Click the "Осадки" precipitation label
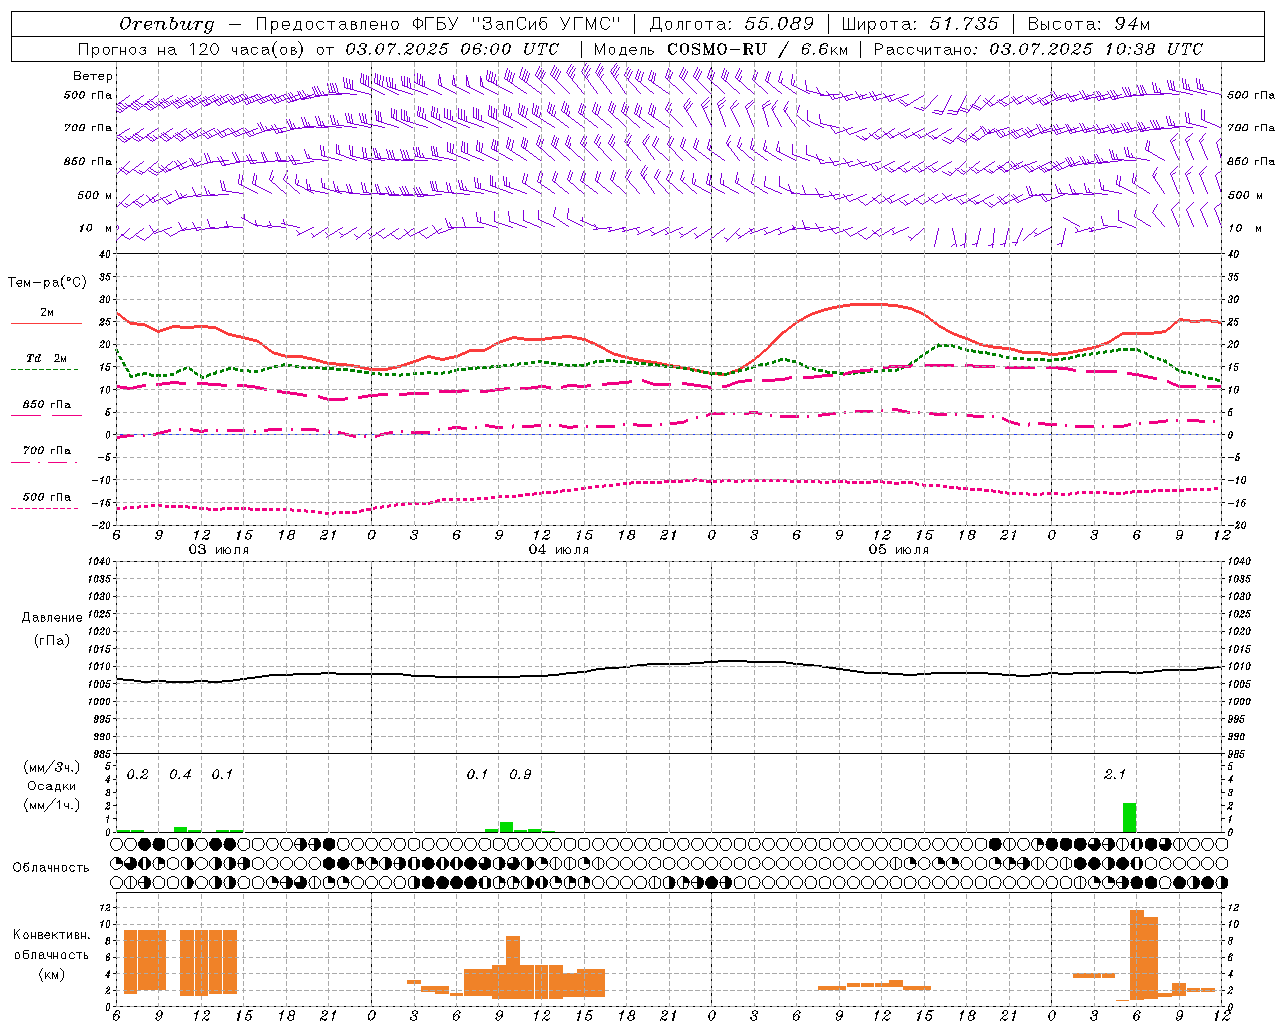 pyautogui.click(x=51, y=786)
